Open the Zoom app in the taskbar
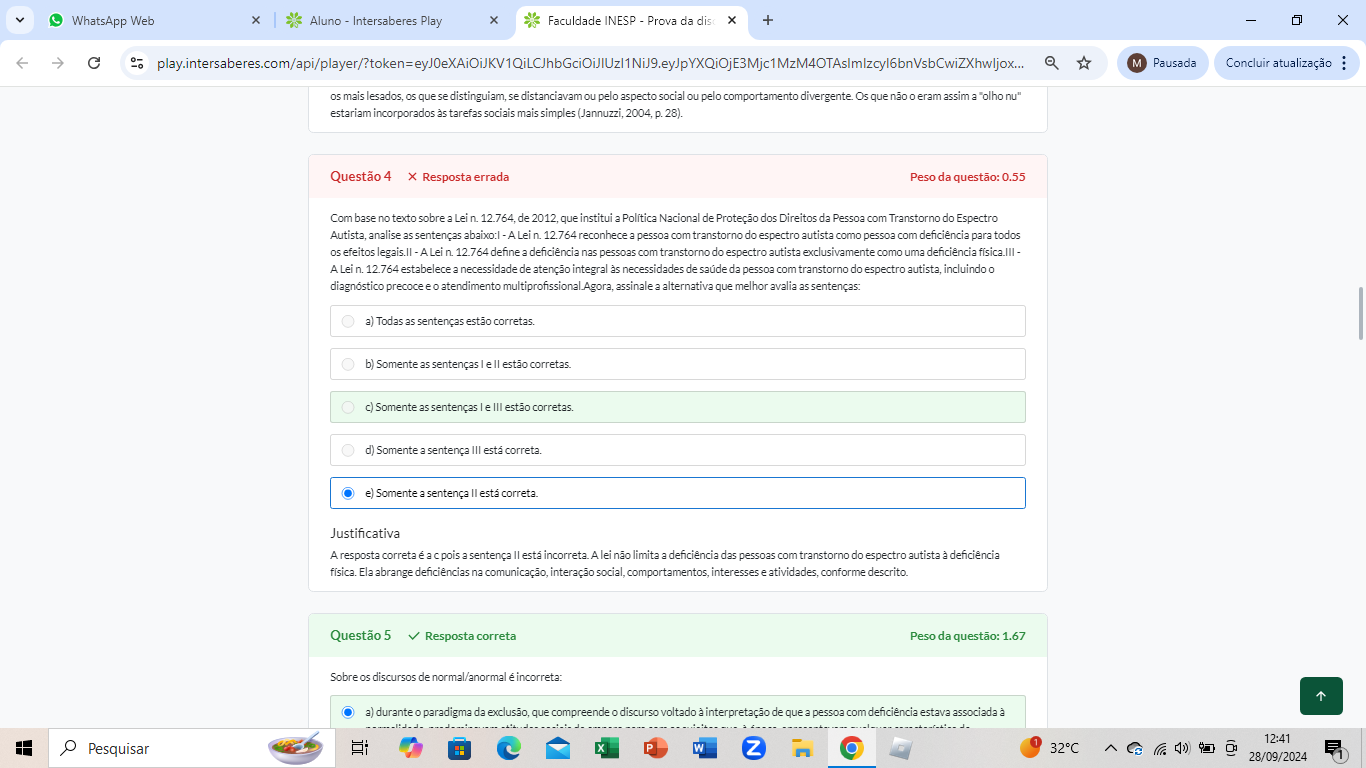The width and height of the screenshot is (1366, 768). (753, 748)
